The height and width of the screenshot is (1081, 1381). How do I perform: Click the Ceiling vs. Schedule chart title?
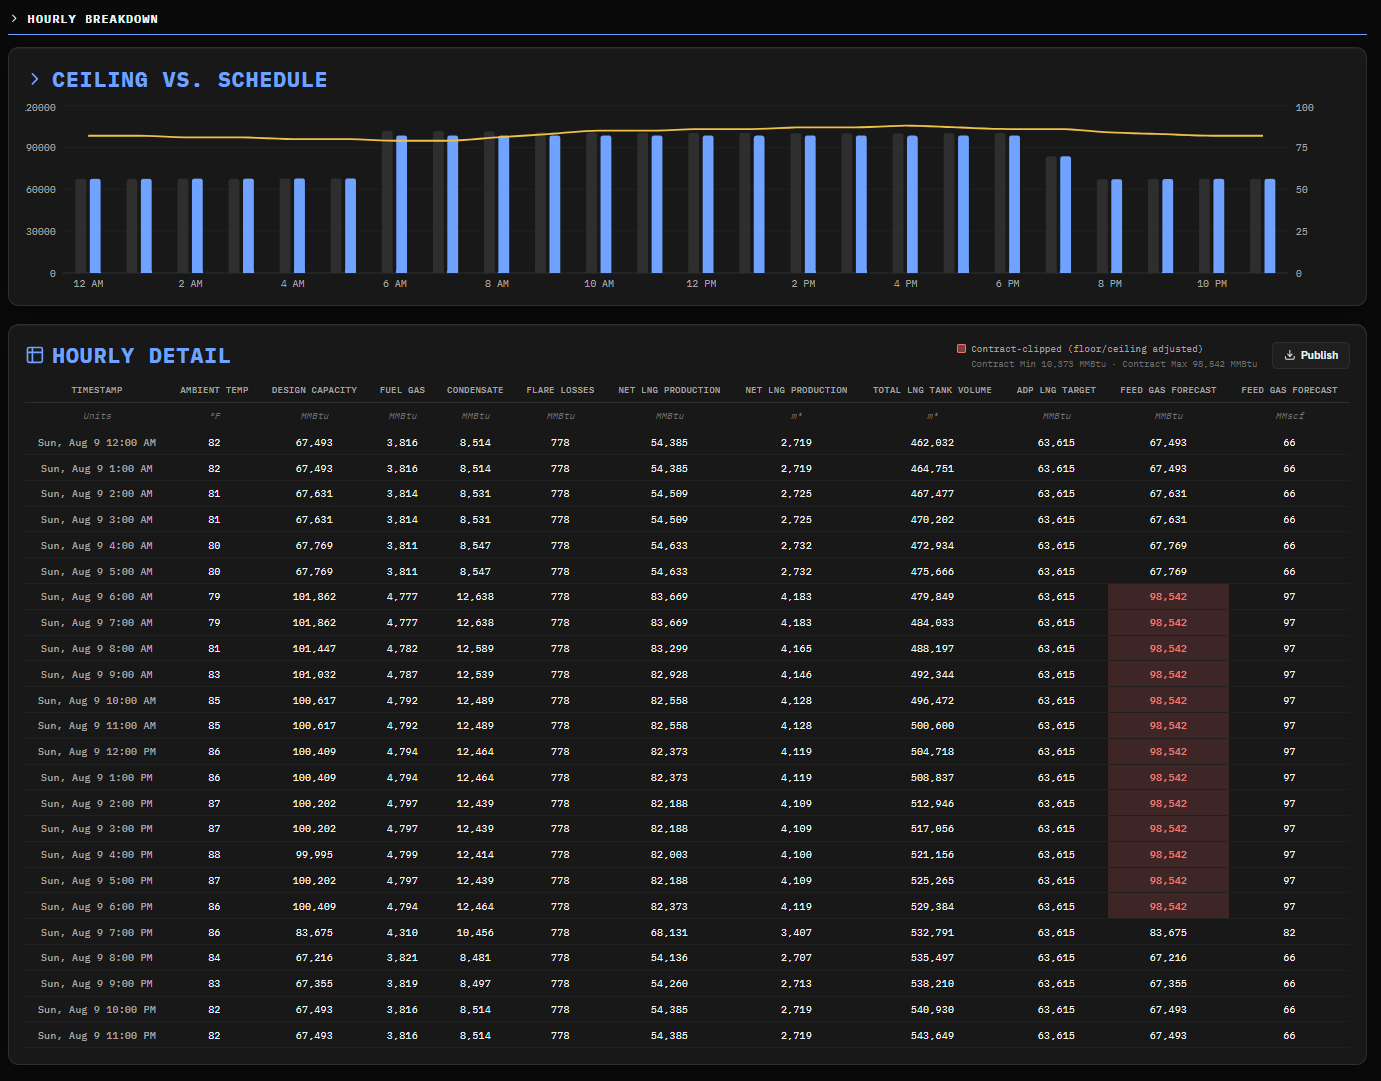[x=189, y=80]
